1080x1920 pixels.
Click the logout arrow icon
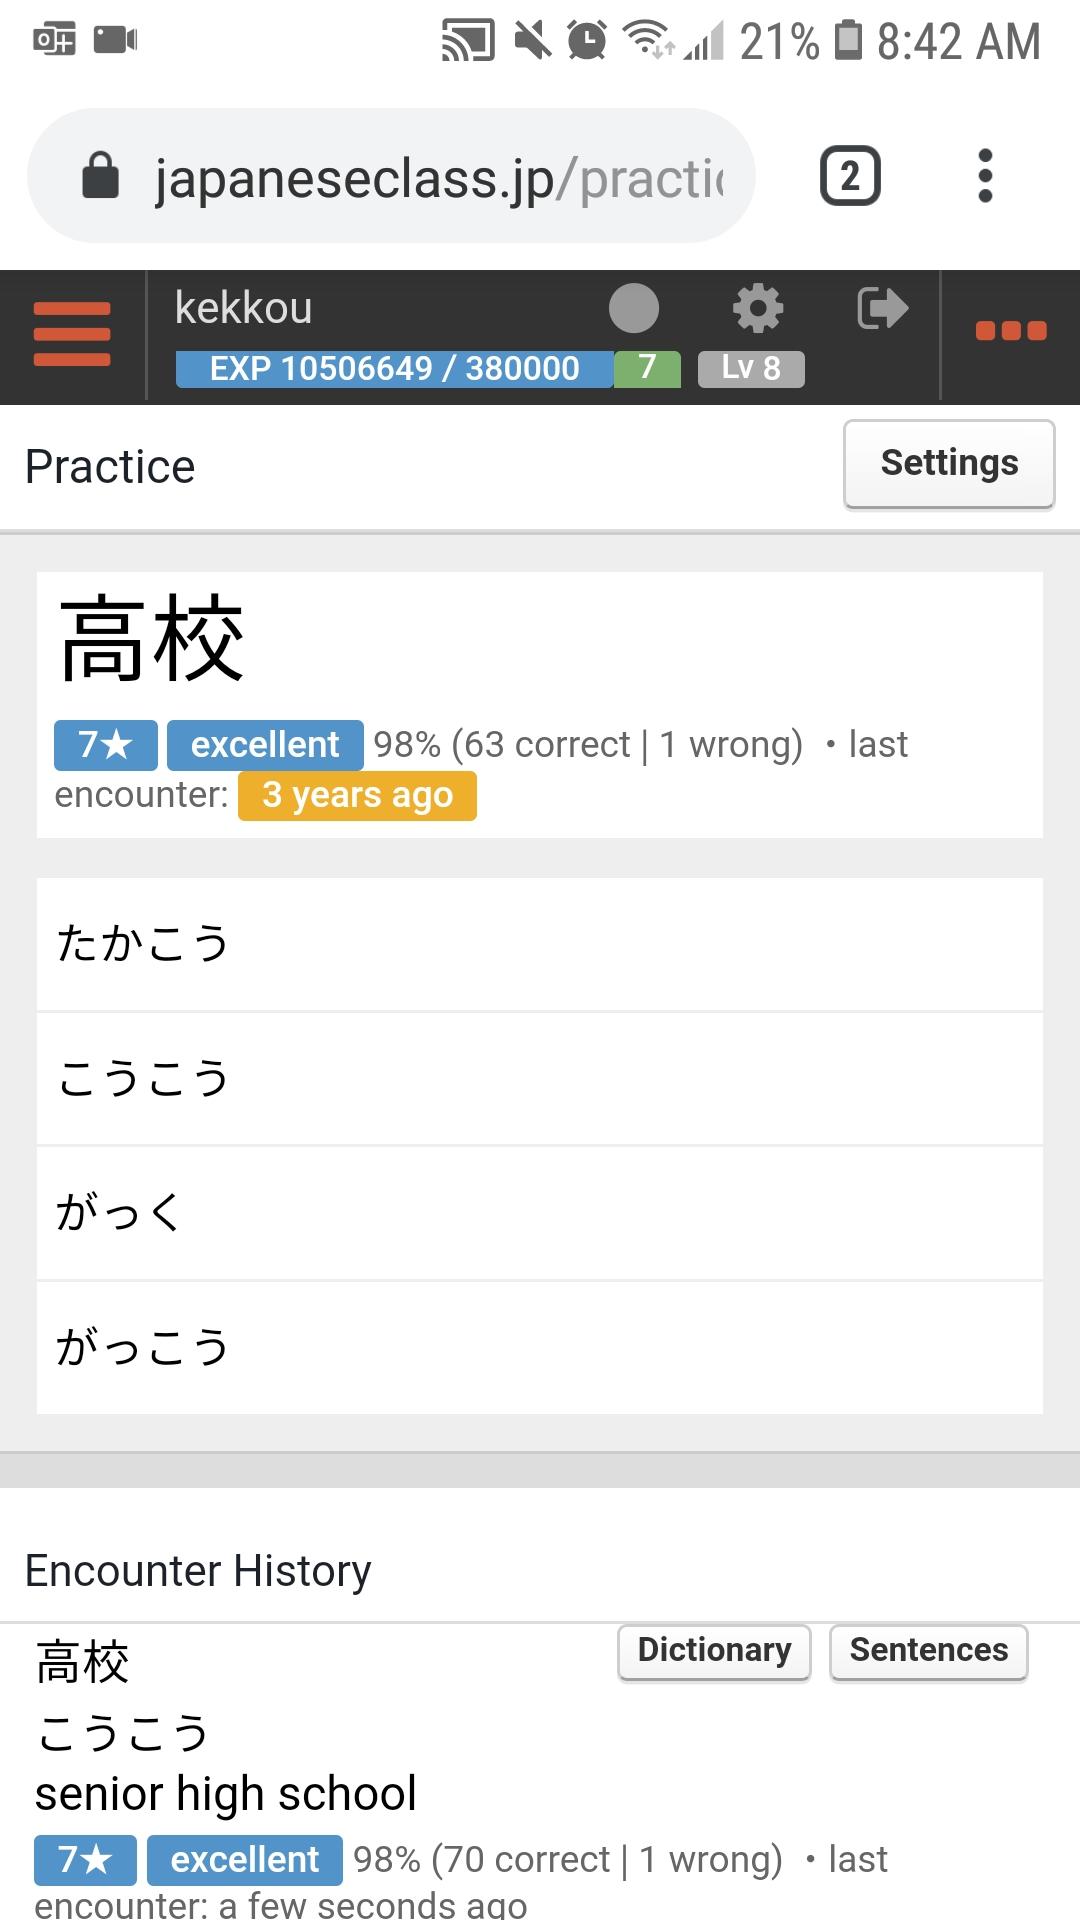coord(882,308)
